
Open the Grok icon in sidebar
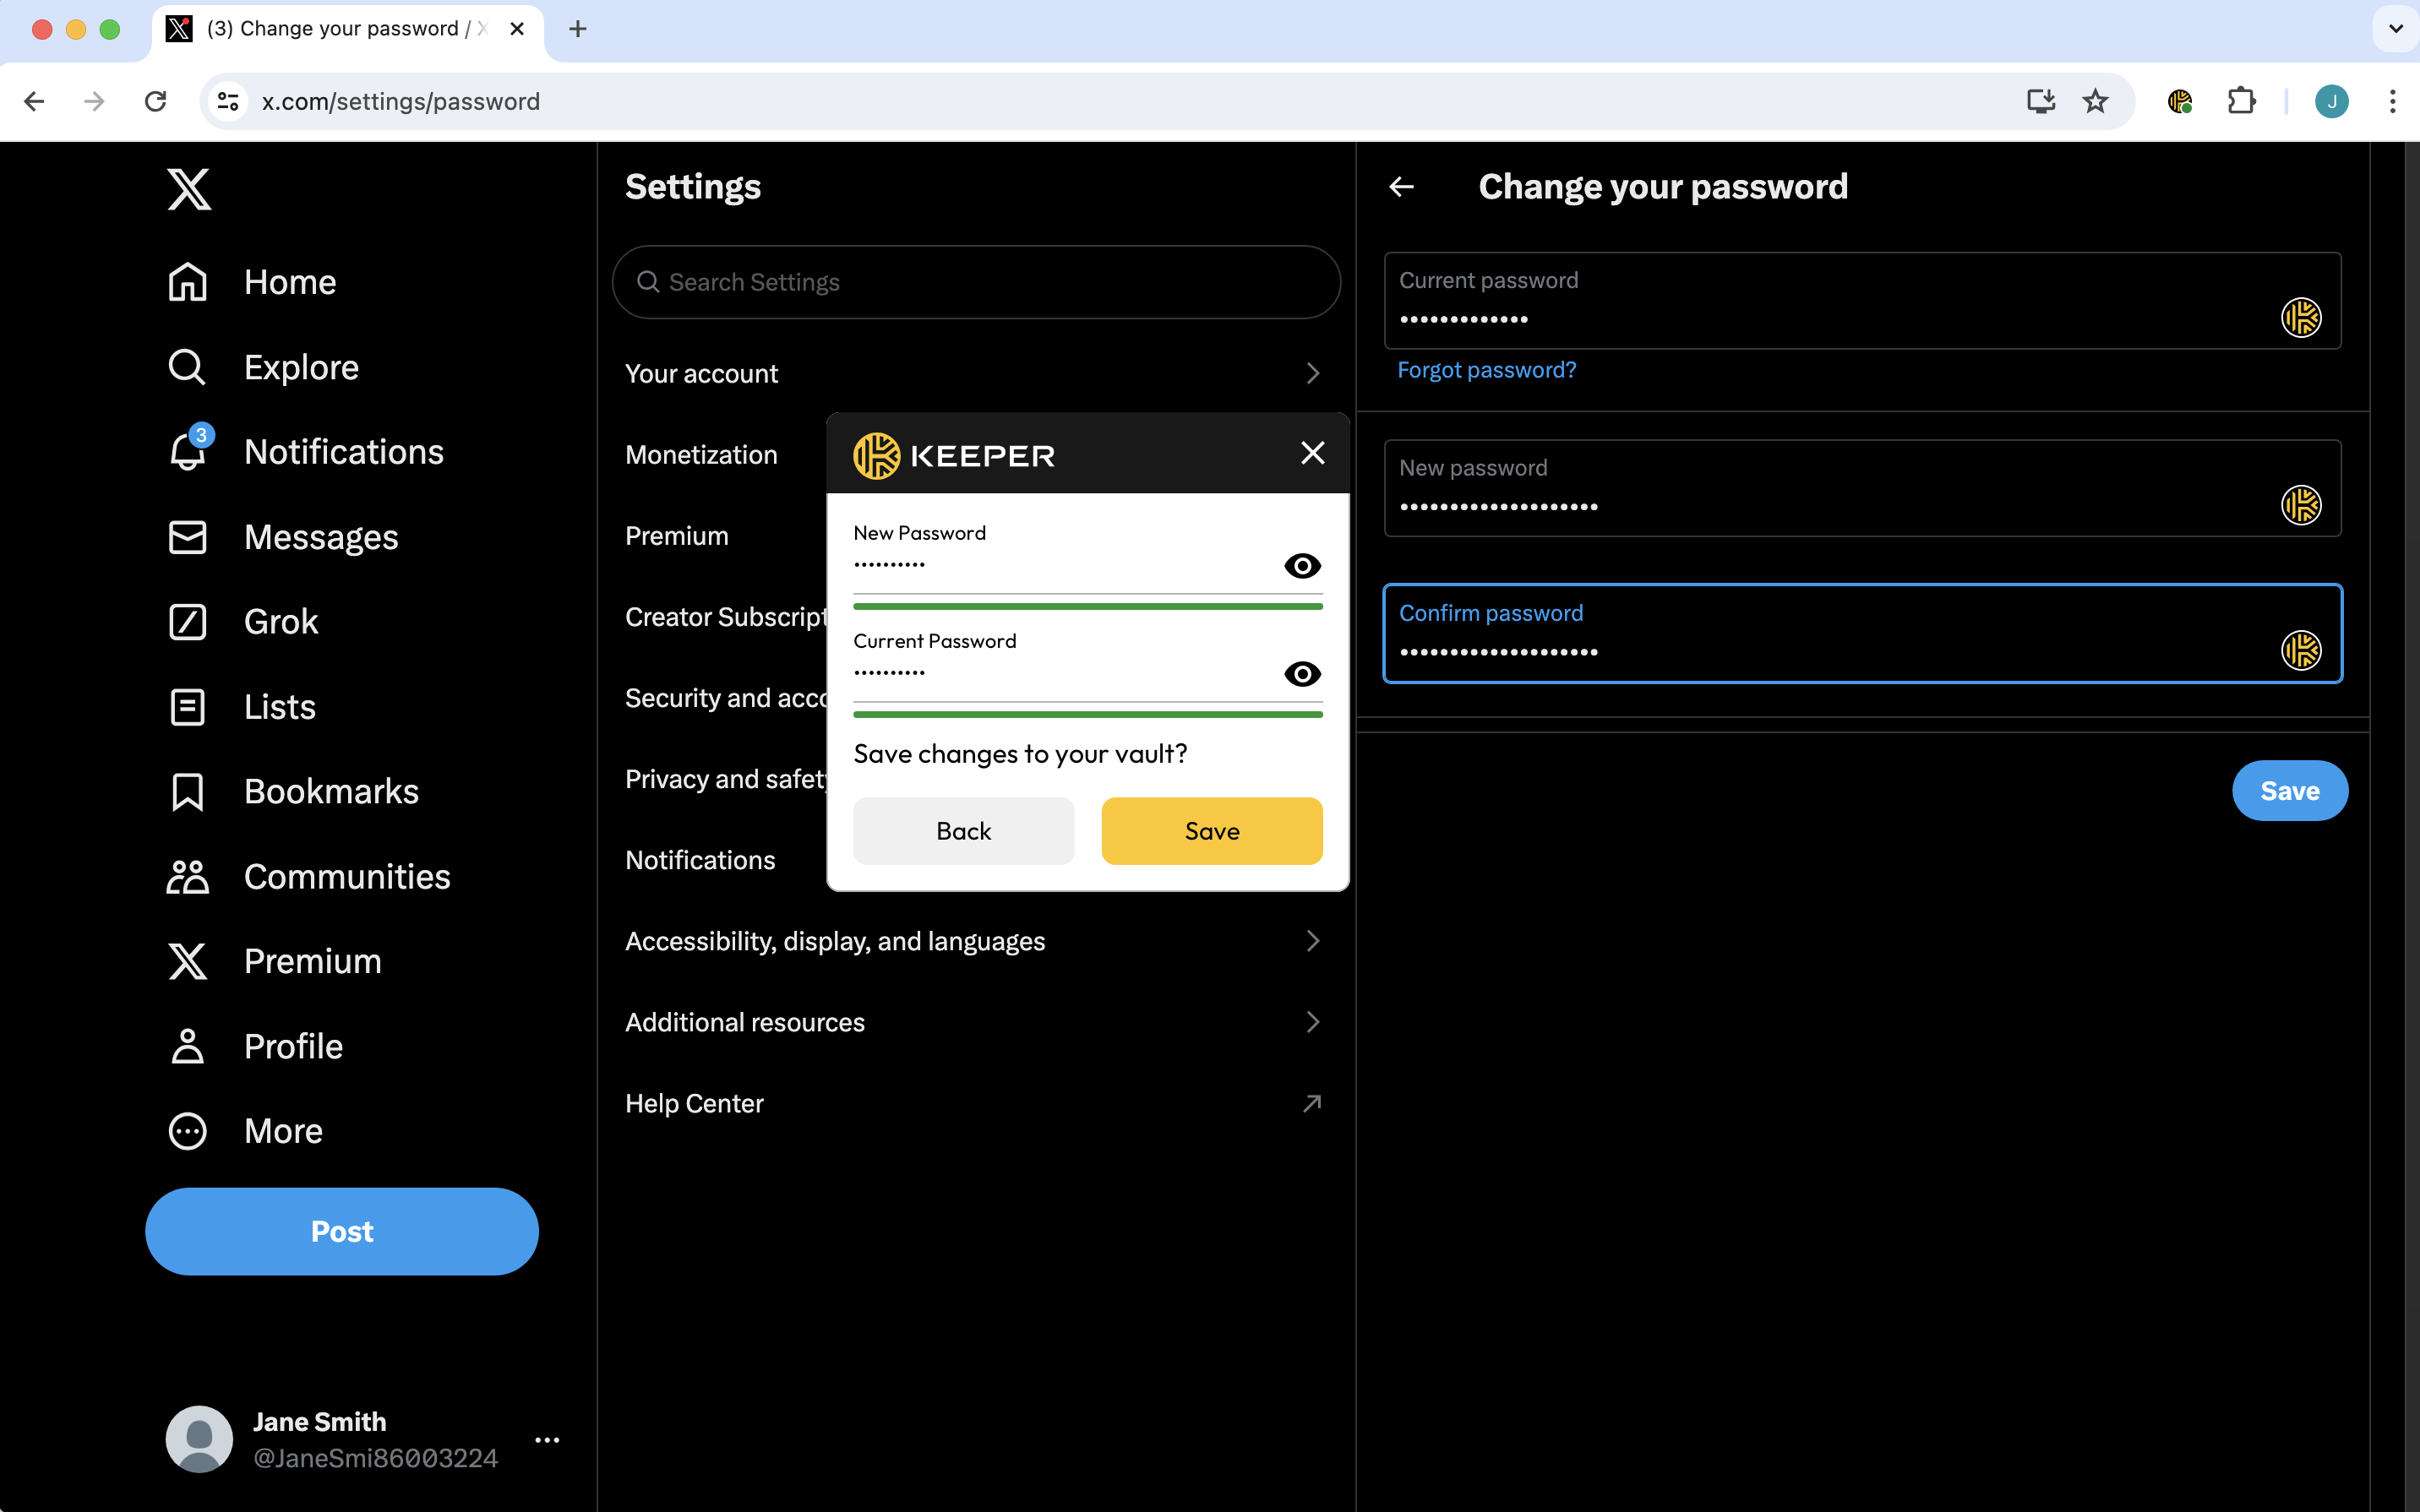[x=188, y=622]
